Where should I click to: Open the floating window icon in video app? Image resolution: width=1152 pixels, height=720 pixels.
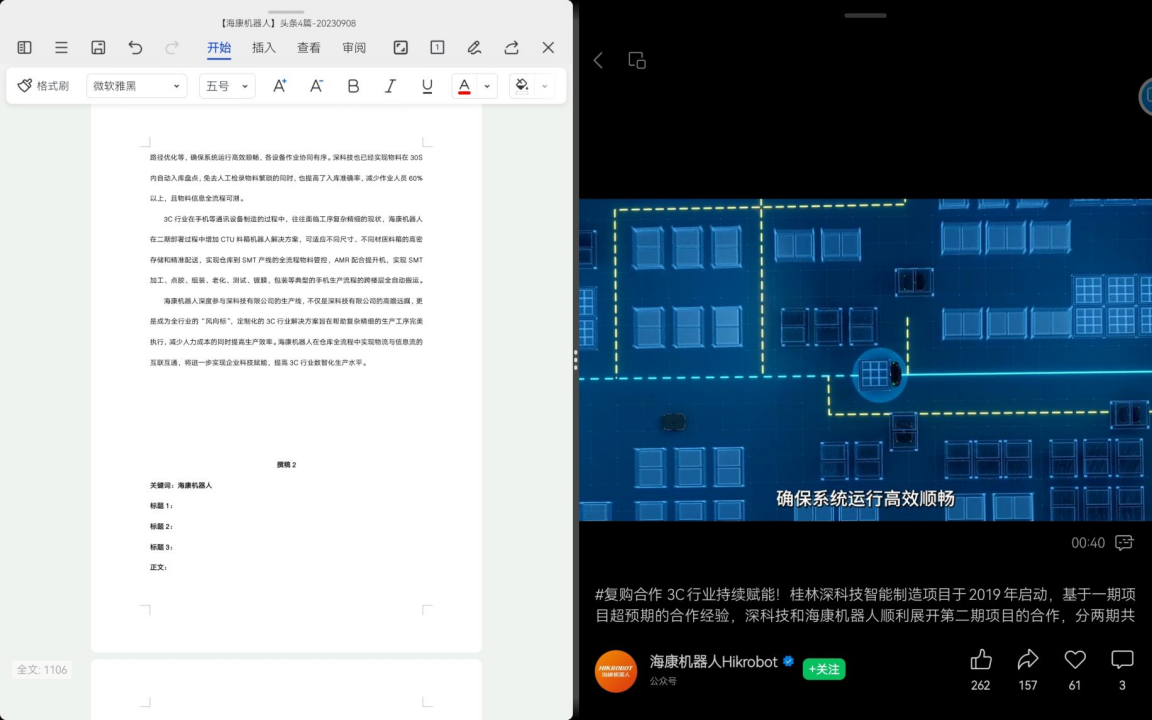coord(637,60)
